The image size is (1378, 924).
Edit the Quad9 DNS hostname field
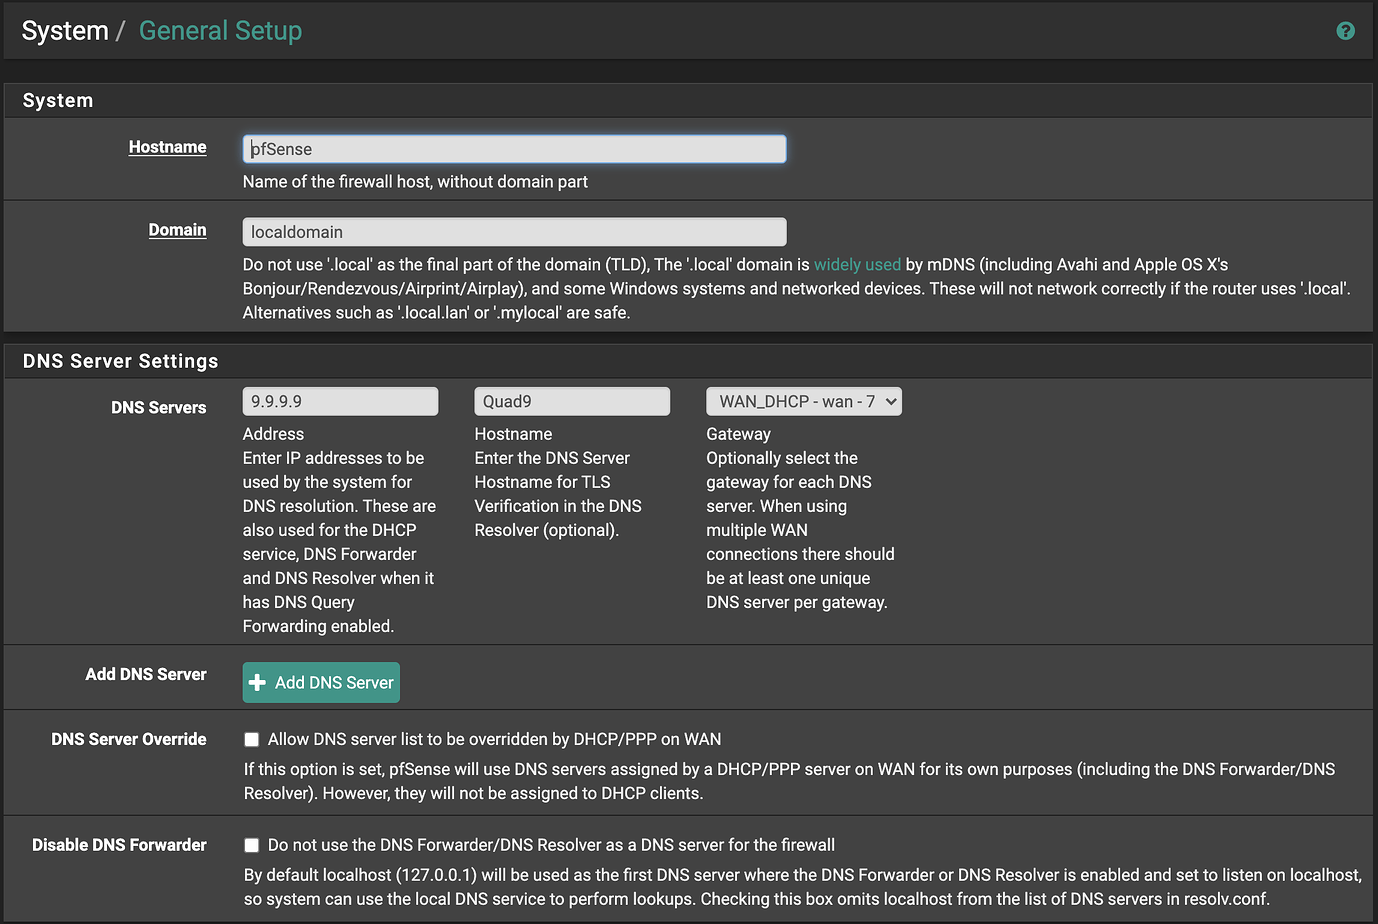[x=572, y=401]
